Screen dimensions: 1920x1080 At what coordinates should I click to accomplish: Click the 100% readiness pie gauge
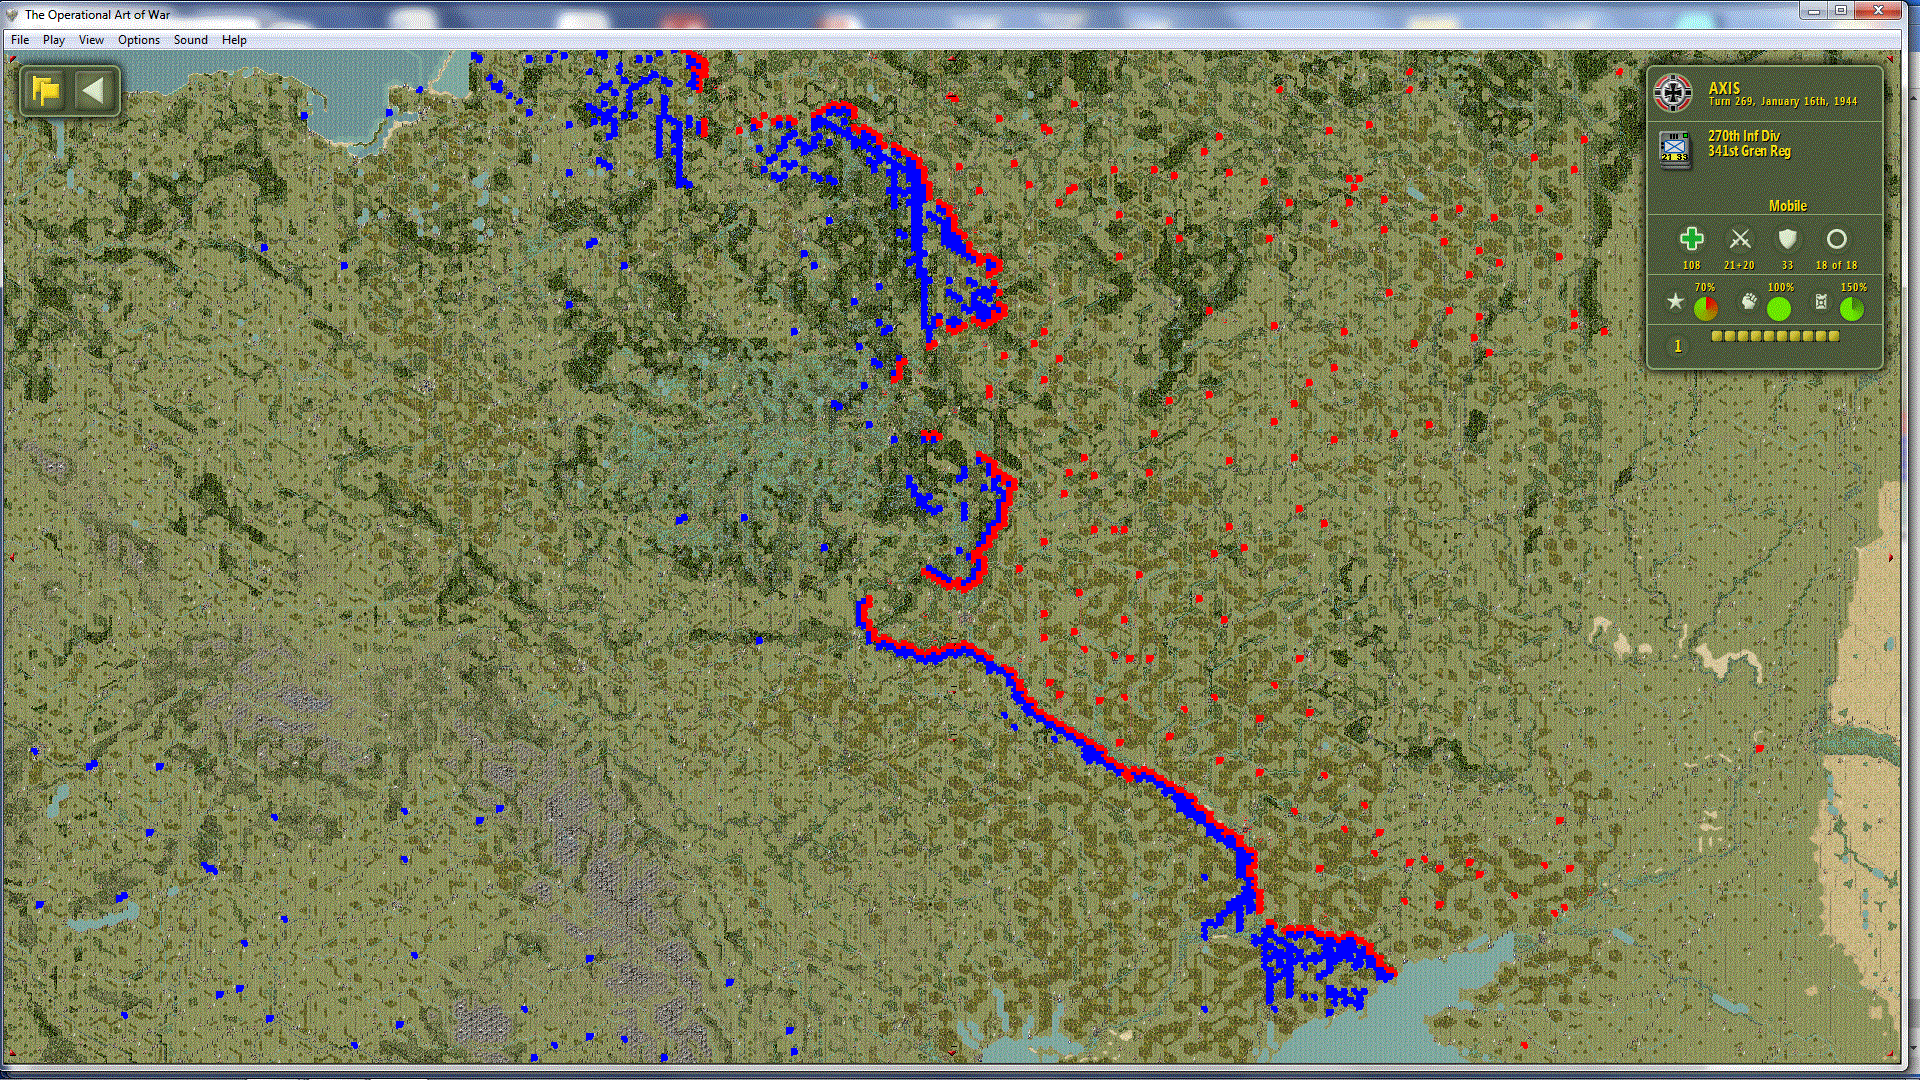click(1779, 309)
